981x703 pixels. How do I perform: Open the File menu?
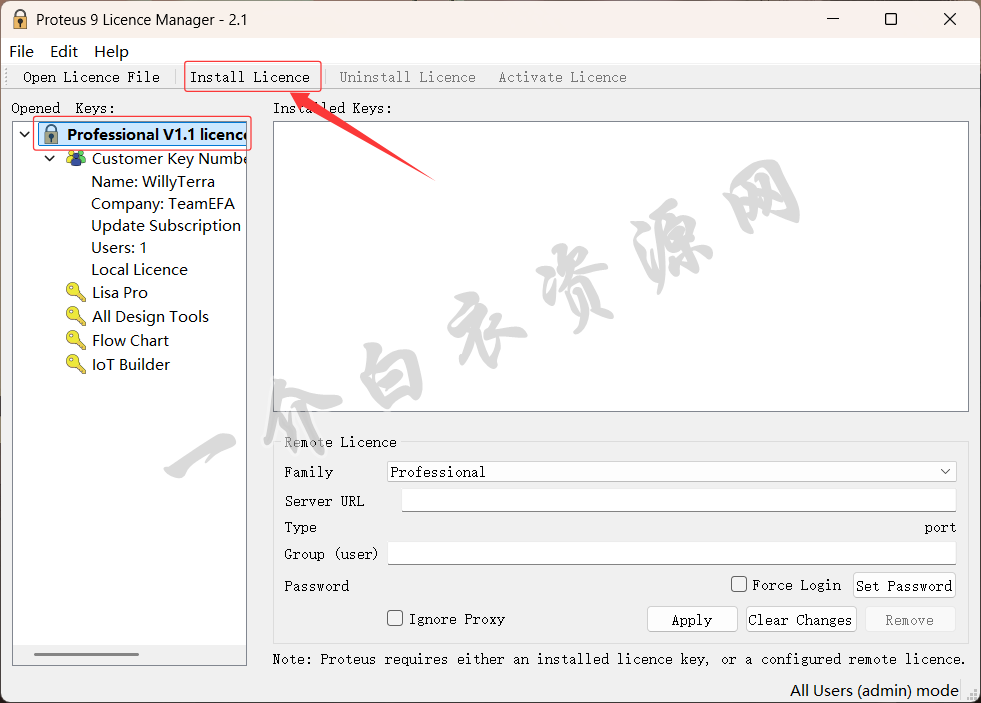tap(21, 51)
